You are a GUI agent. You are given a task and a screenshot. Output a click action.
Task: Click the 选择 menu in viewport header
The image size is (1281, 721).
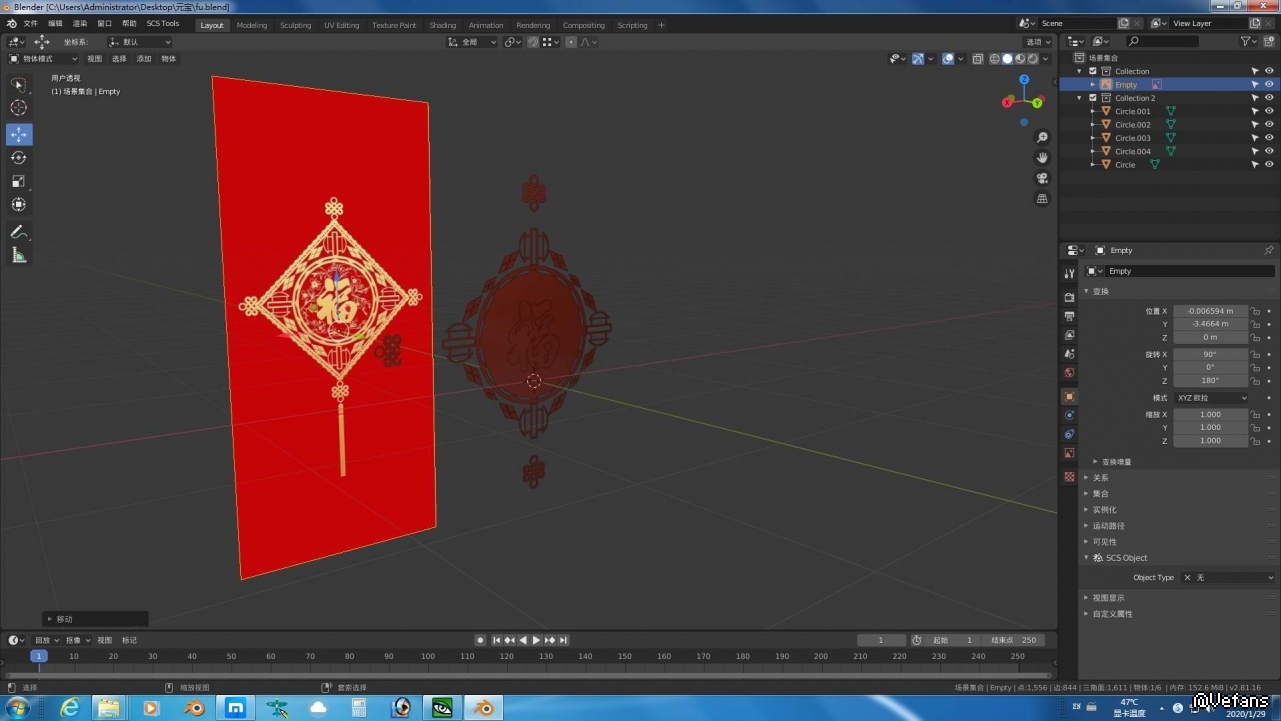(119, 59)
